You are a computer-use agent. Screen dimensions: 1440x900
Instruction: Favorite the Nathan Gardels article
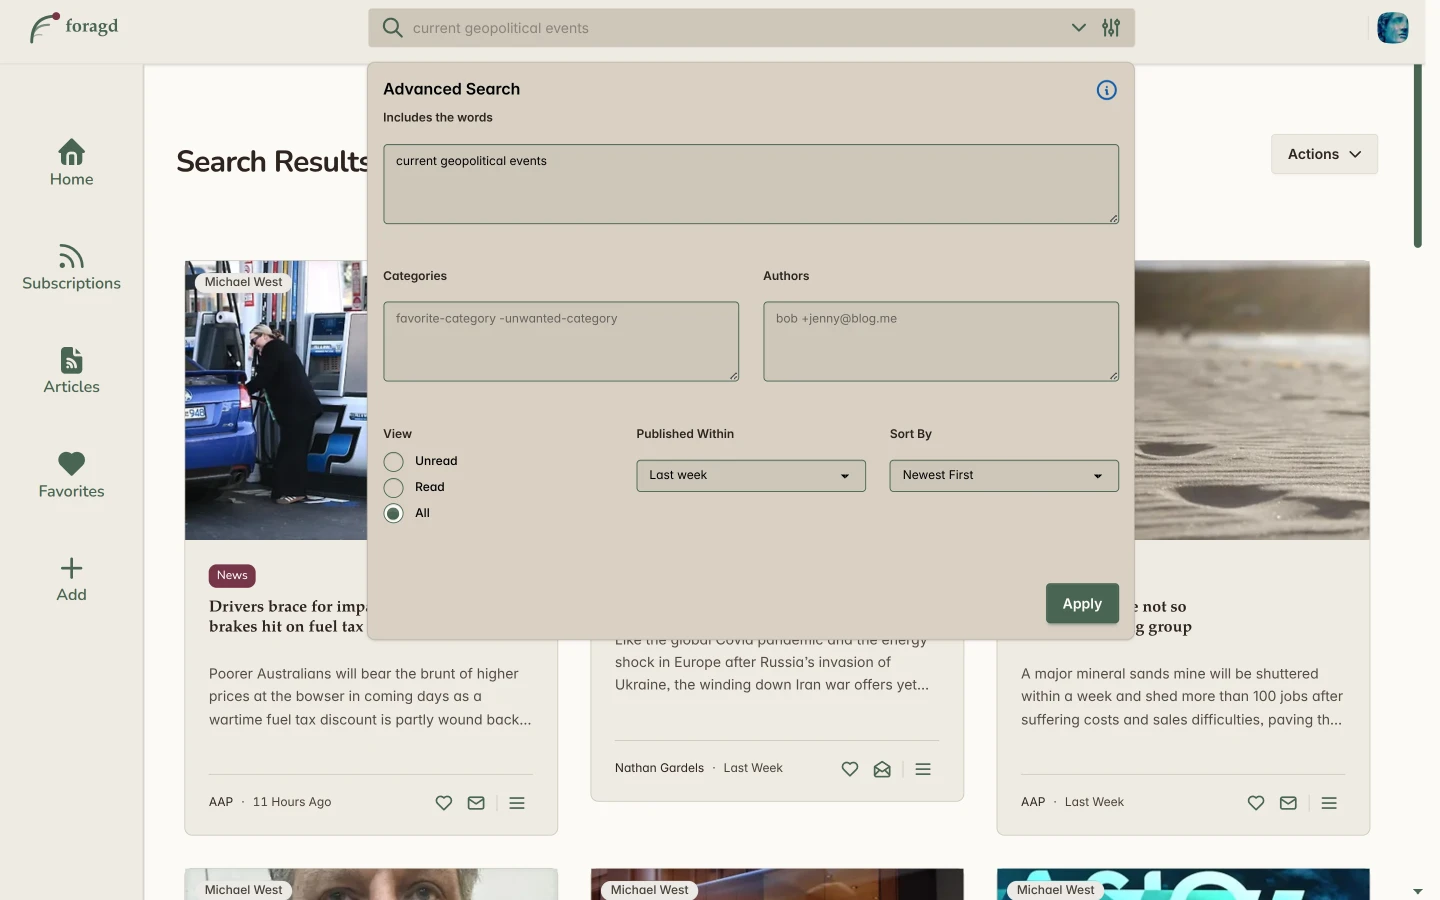(850, 769)
